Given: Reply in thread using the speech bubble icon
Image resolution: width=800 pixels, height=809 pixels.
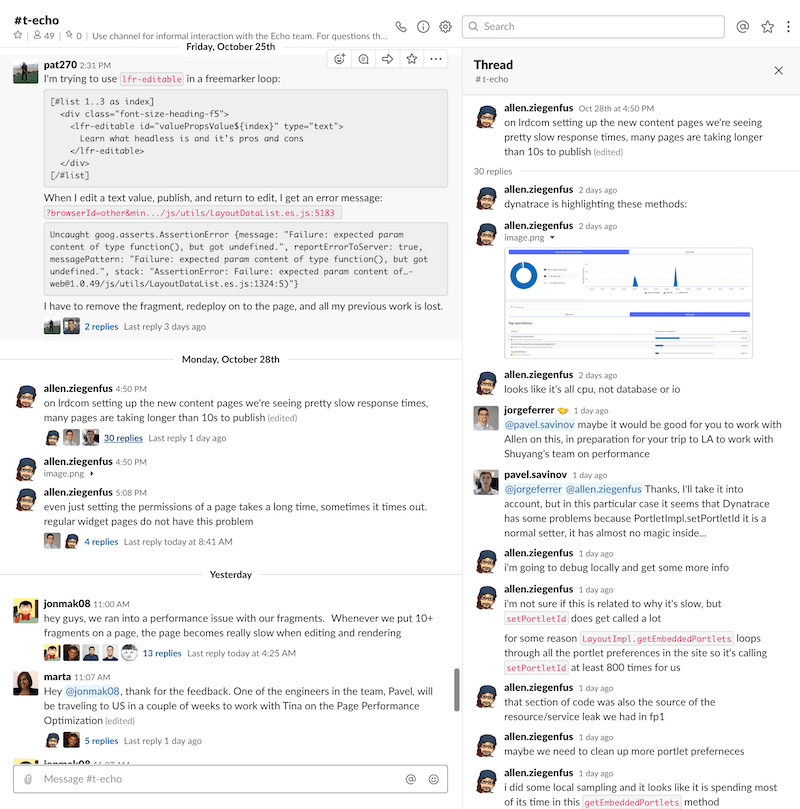Looking at the screenshot, I should tap(366, 60).
